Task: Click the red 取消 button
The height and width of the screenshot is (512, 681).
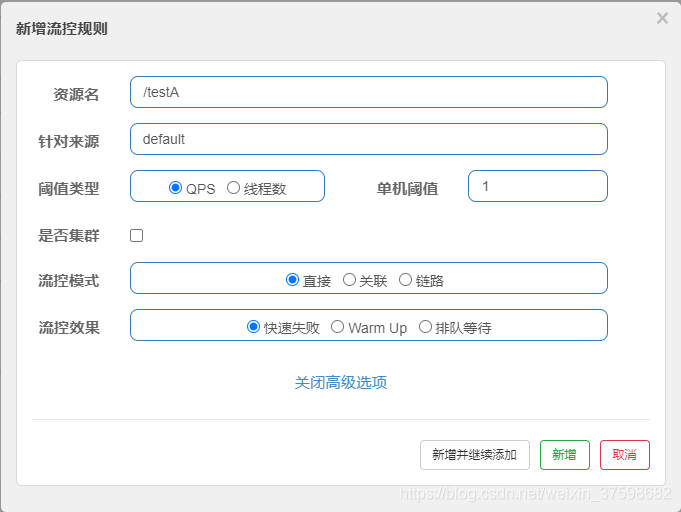Action: tap(625, 455)
